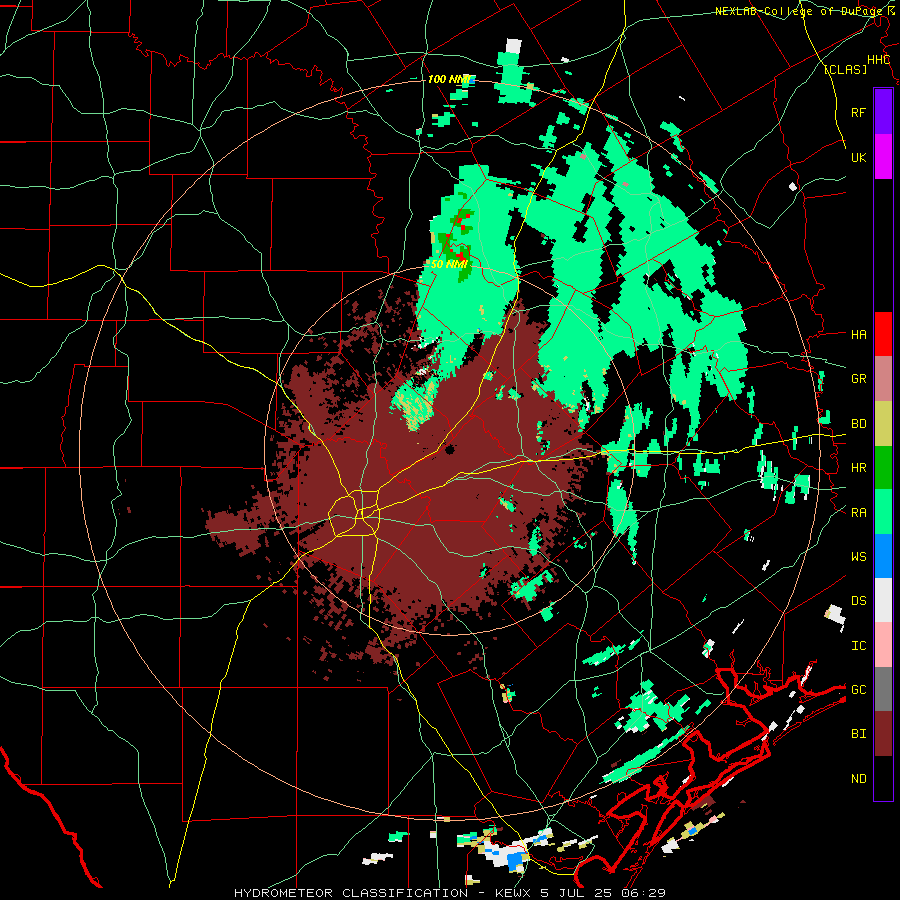The height and width of the screenshot is (900, 900).
Task: Click the IC legend label
Action: click(858, 645)
